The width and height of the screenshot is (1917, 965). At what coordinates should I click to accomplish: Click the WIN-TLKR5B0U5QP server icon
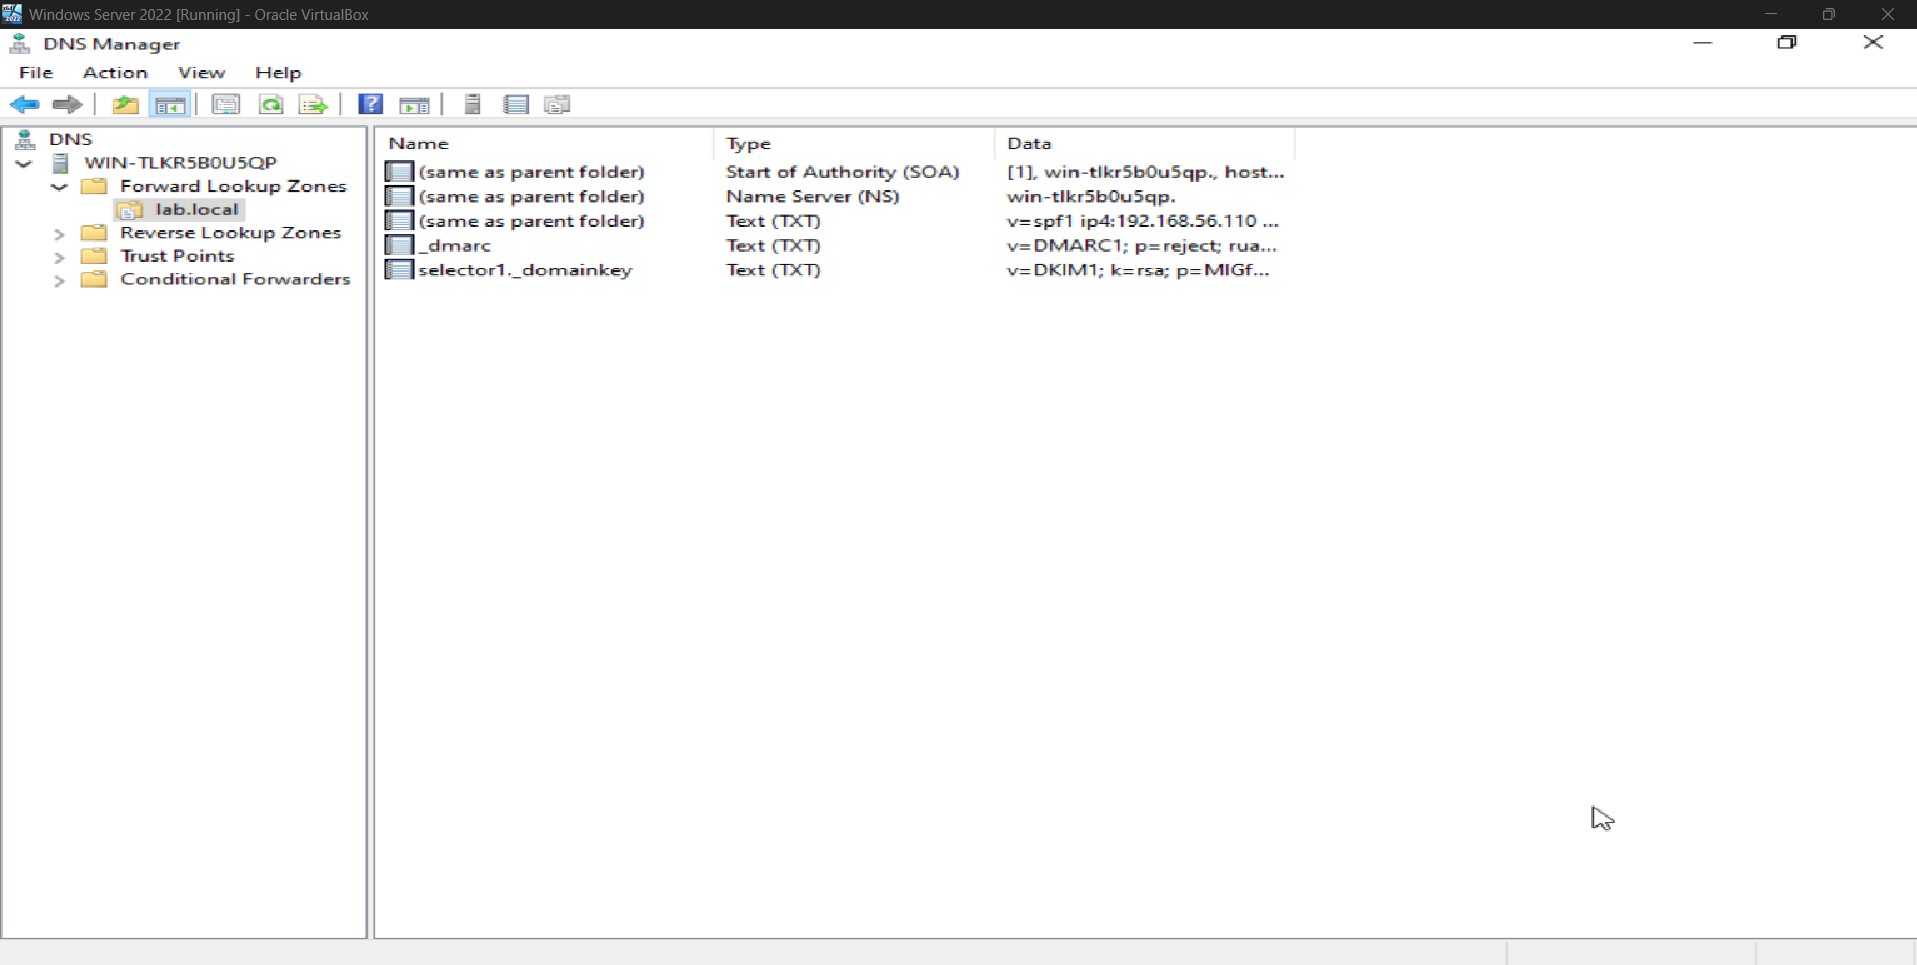60,163
